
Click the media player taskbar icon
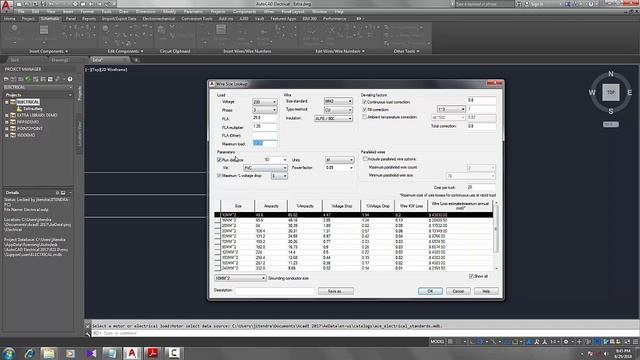click(x=70, y=353)
